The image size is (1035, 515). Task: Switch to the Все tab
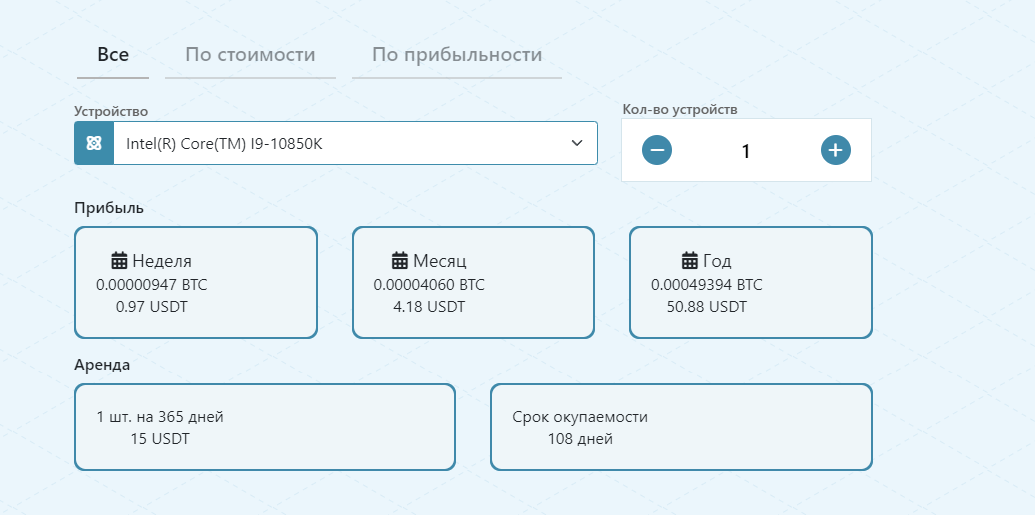tap(113, 55)
